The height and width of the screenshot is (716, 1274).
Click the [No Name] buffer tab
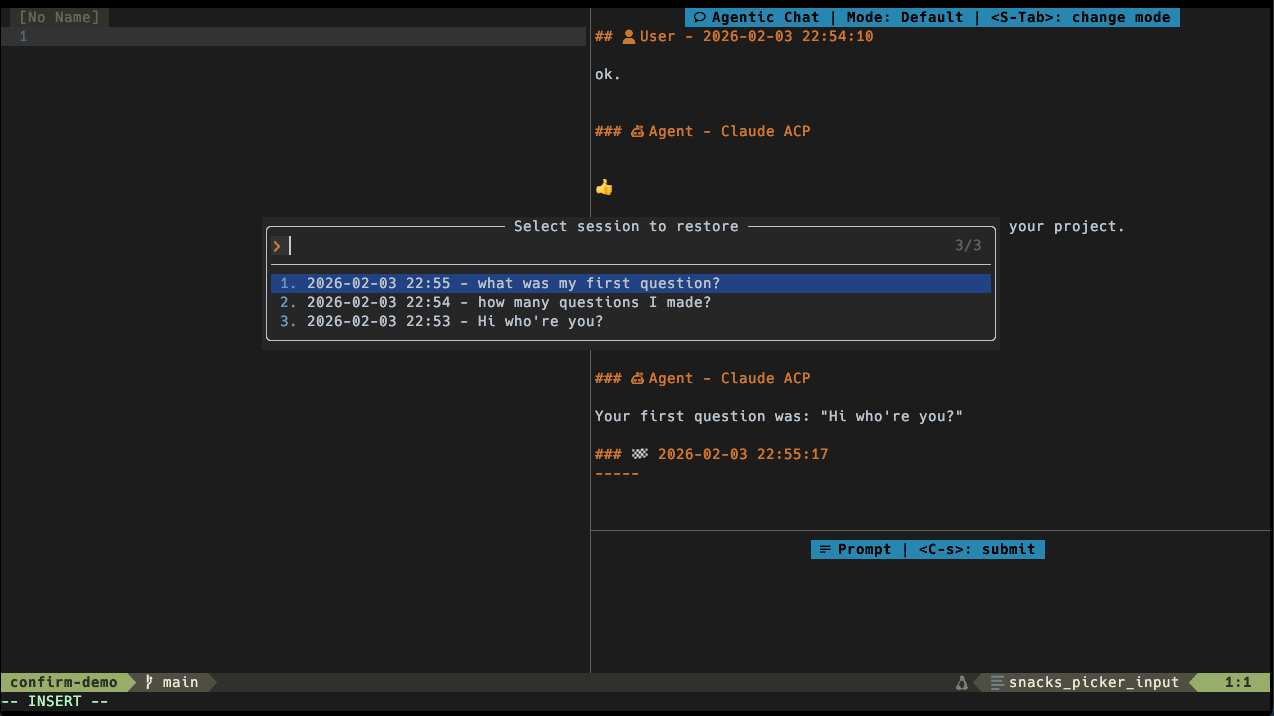click(x=58, y=17)
